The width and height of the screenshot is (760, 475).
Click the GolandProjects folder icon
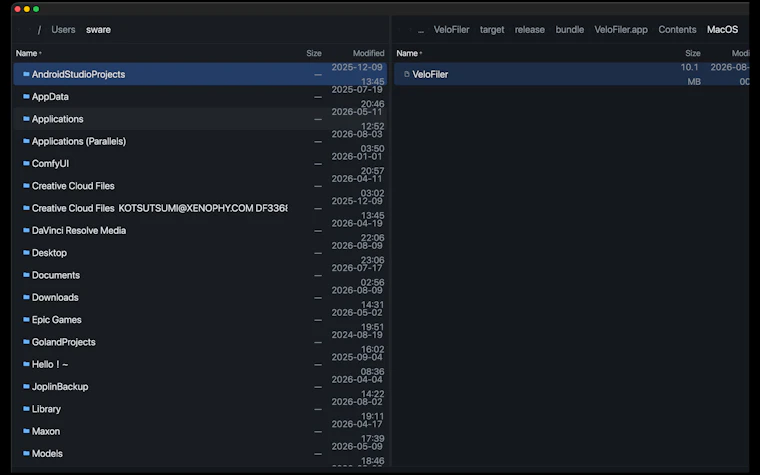[x=26, y=342]
